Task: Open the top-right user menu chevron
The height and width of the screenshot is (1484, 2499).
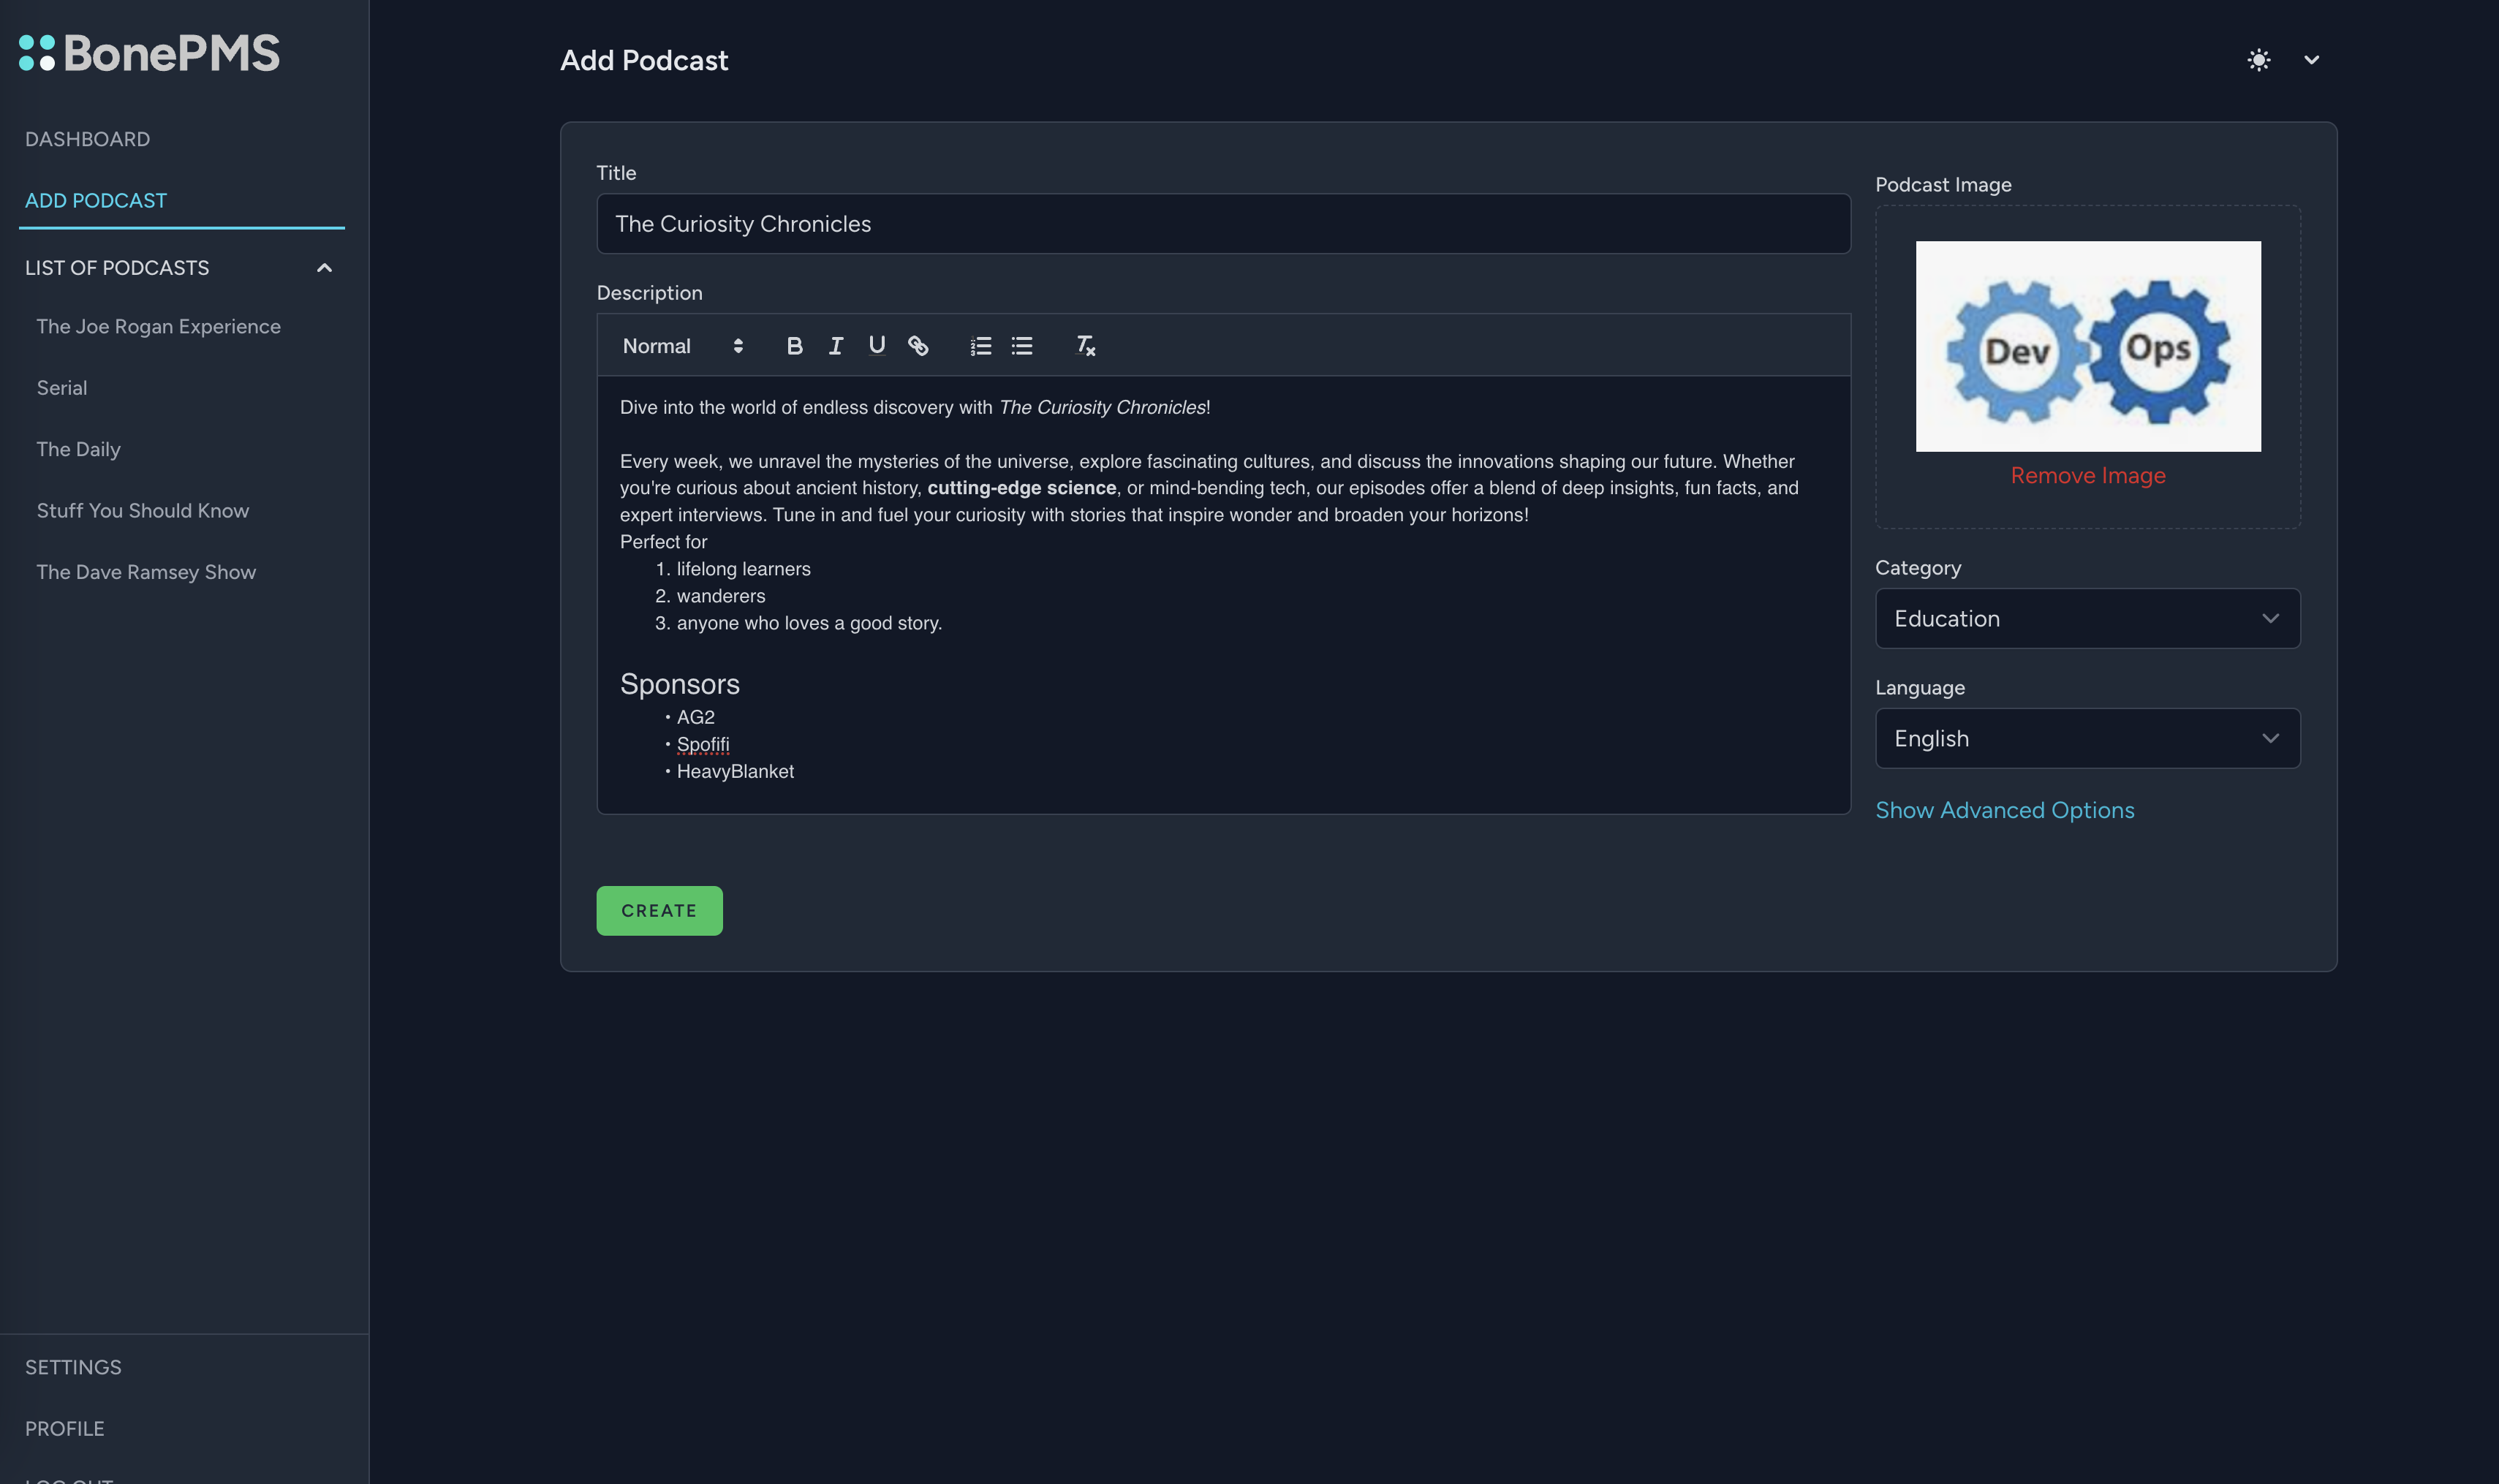Action: (x=2311, y=60)
